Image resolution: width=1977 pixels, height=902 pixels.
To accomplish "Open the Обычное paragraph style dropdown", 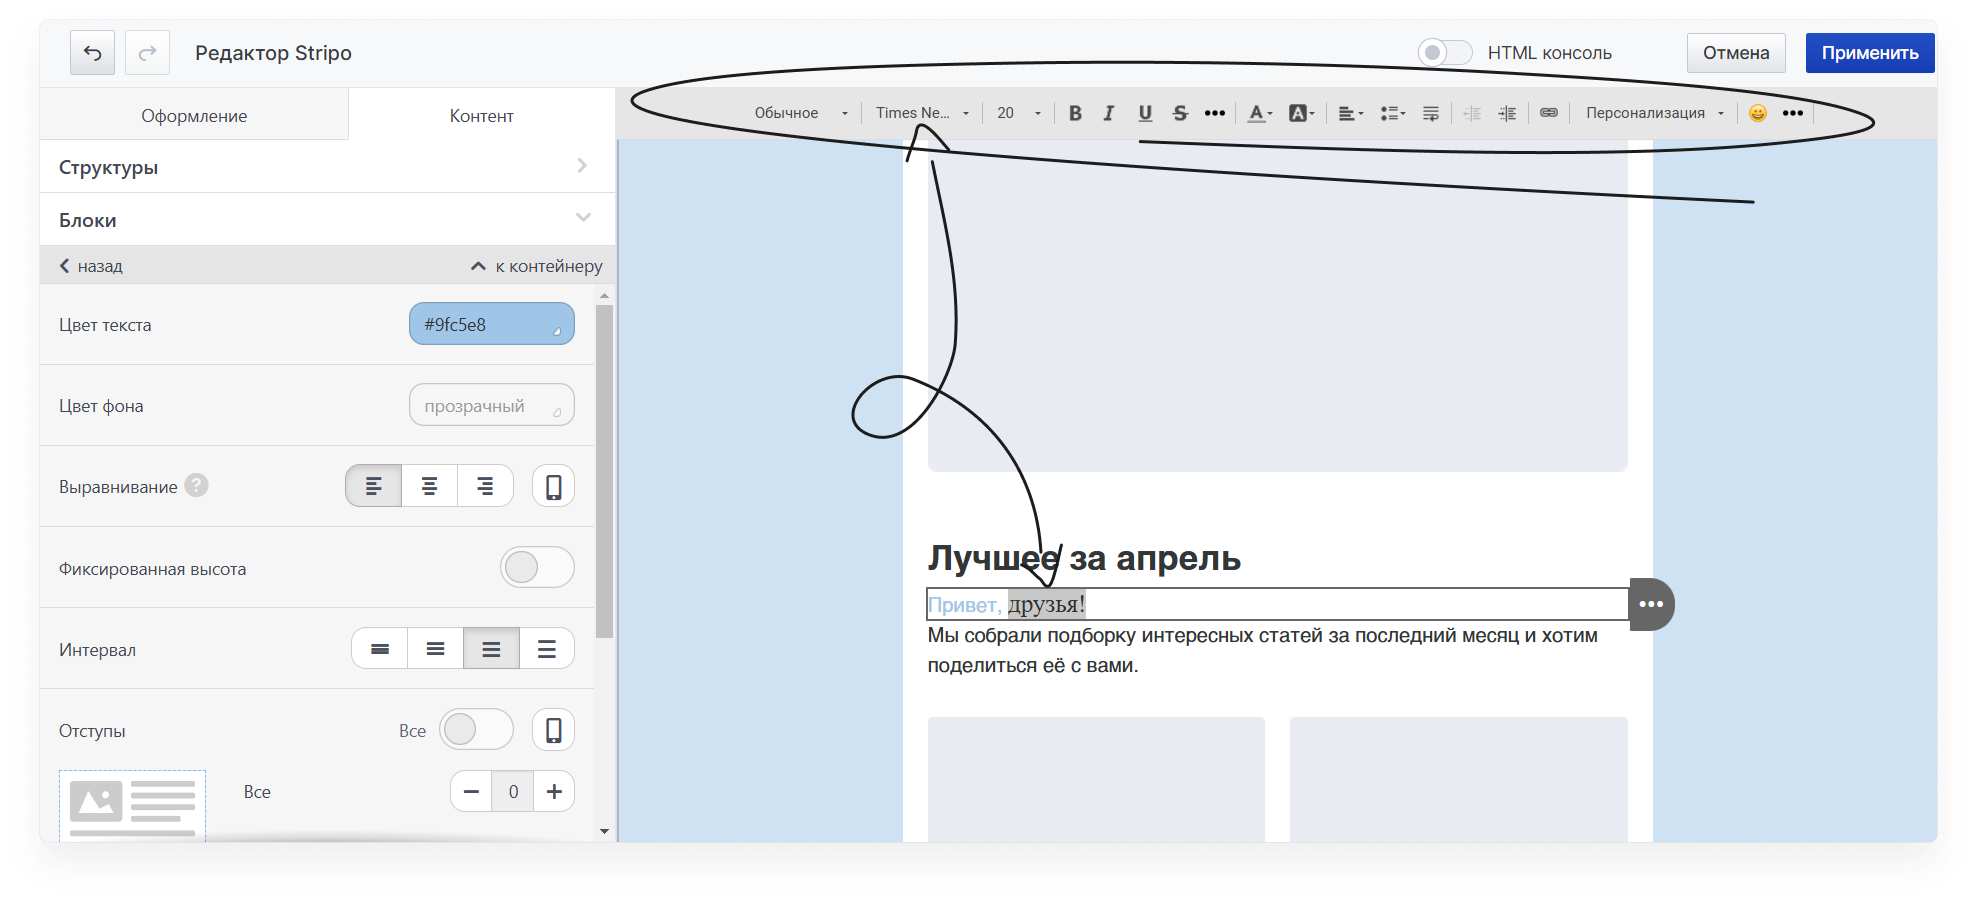I will (801, 113).
